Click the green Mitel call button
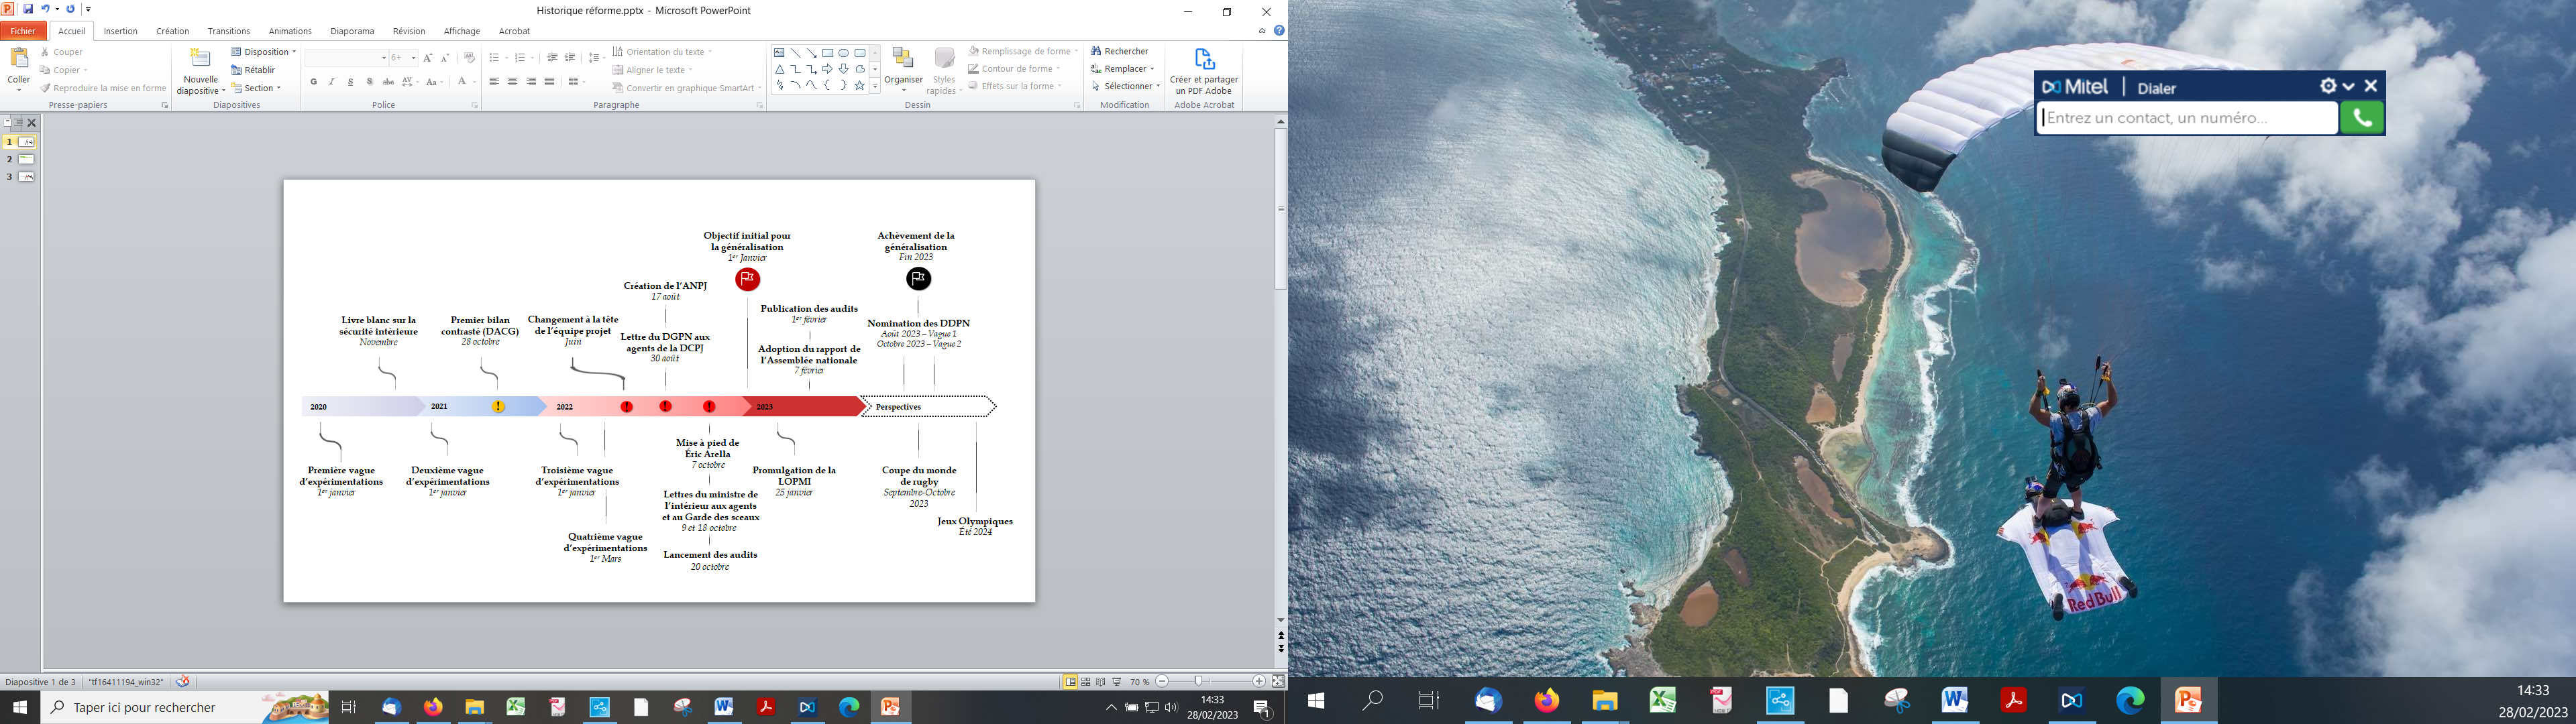2576x724 pixels. pyautogui.click(x=2362, y=118)
